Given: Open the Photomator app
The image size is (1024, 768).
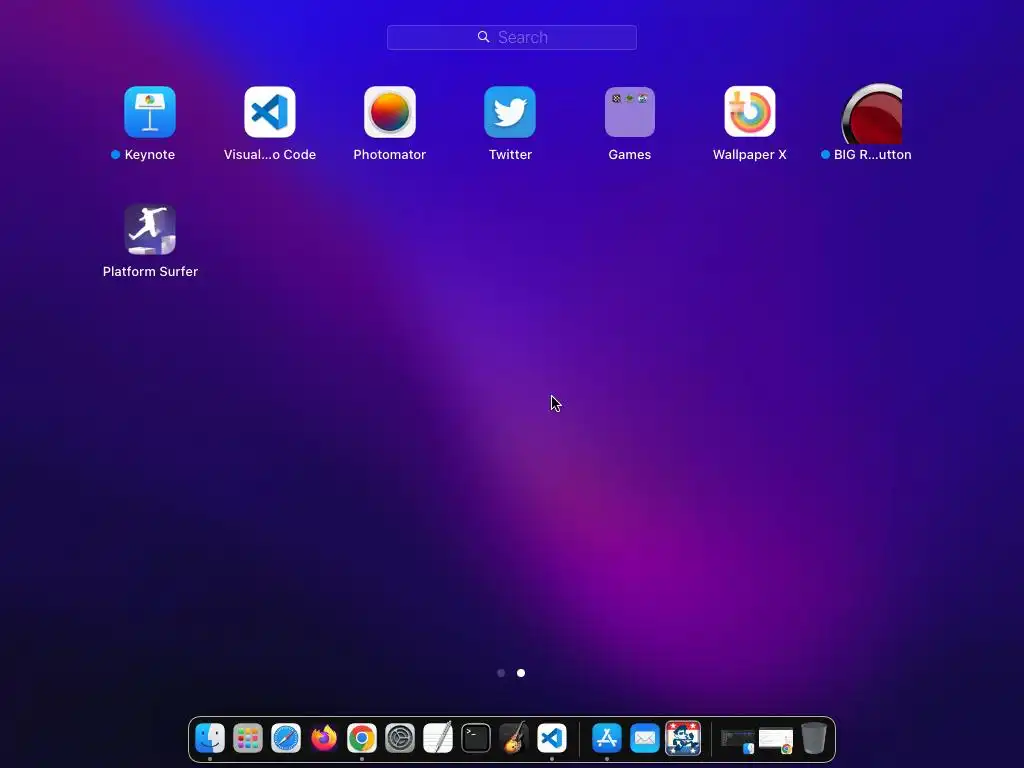Looking at the screenshot, I should coord(390,112).
